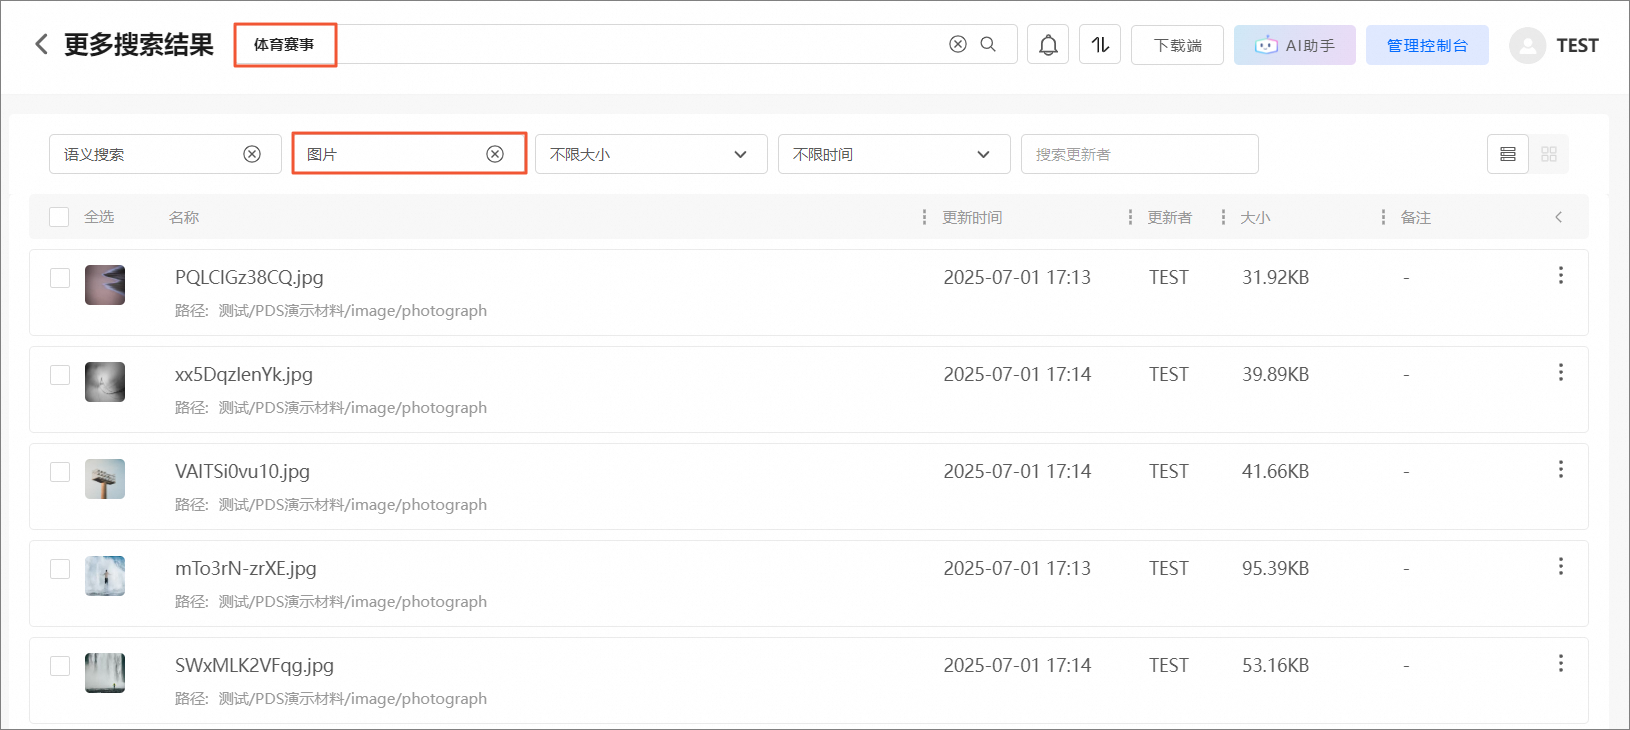The height and width of the screenshot is (730, 1630).
Task: Select checkbox for PQLCIGz38CQ.jpg
Action: 60,277
